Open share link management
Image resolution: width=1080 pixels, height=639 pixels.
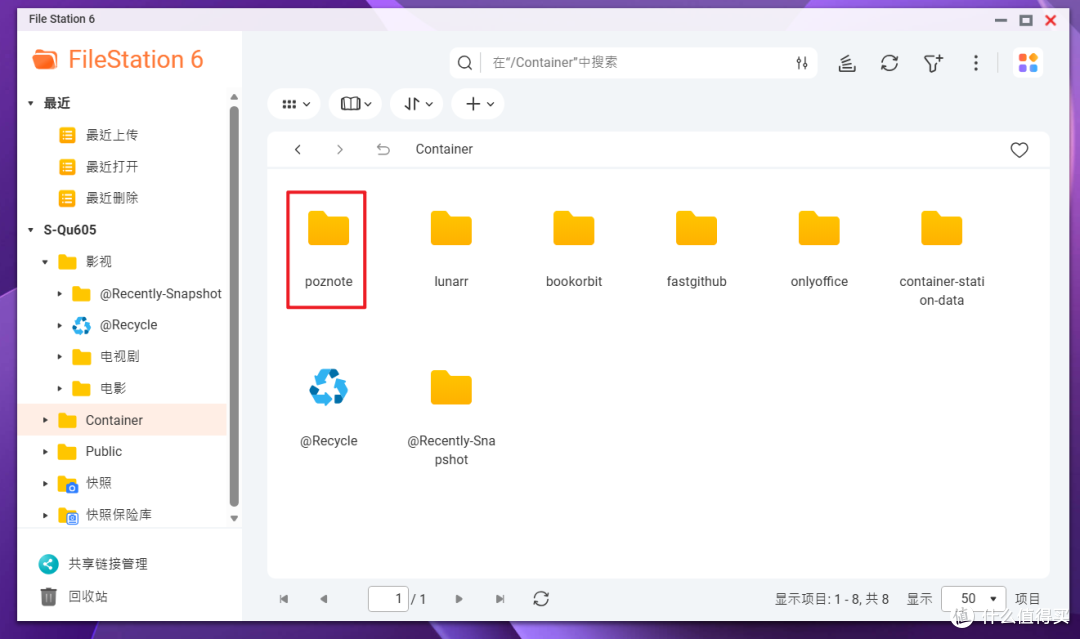tap(93, 564)
